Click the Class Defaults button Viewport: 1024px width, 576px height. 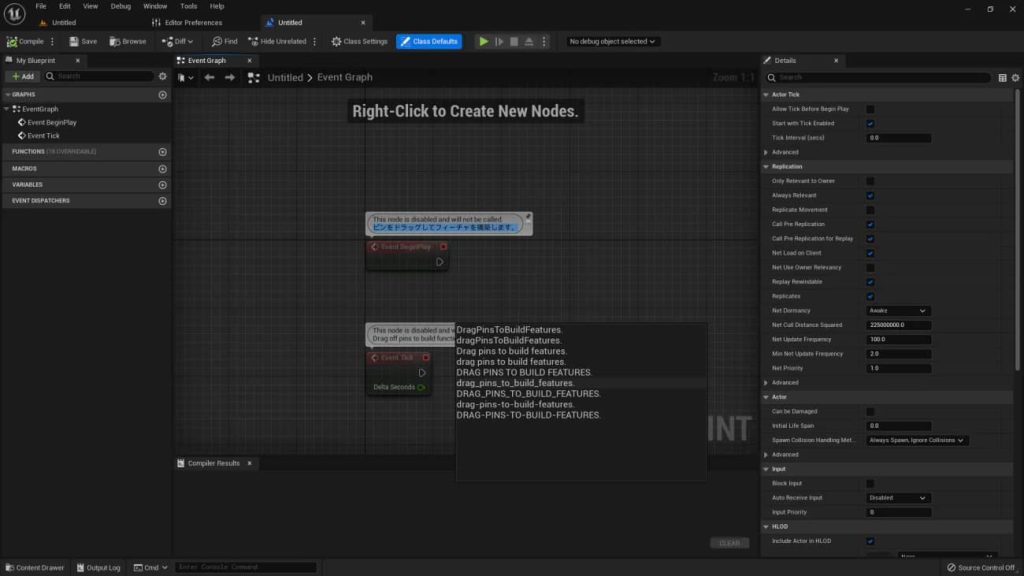coord(429,41)
